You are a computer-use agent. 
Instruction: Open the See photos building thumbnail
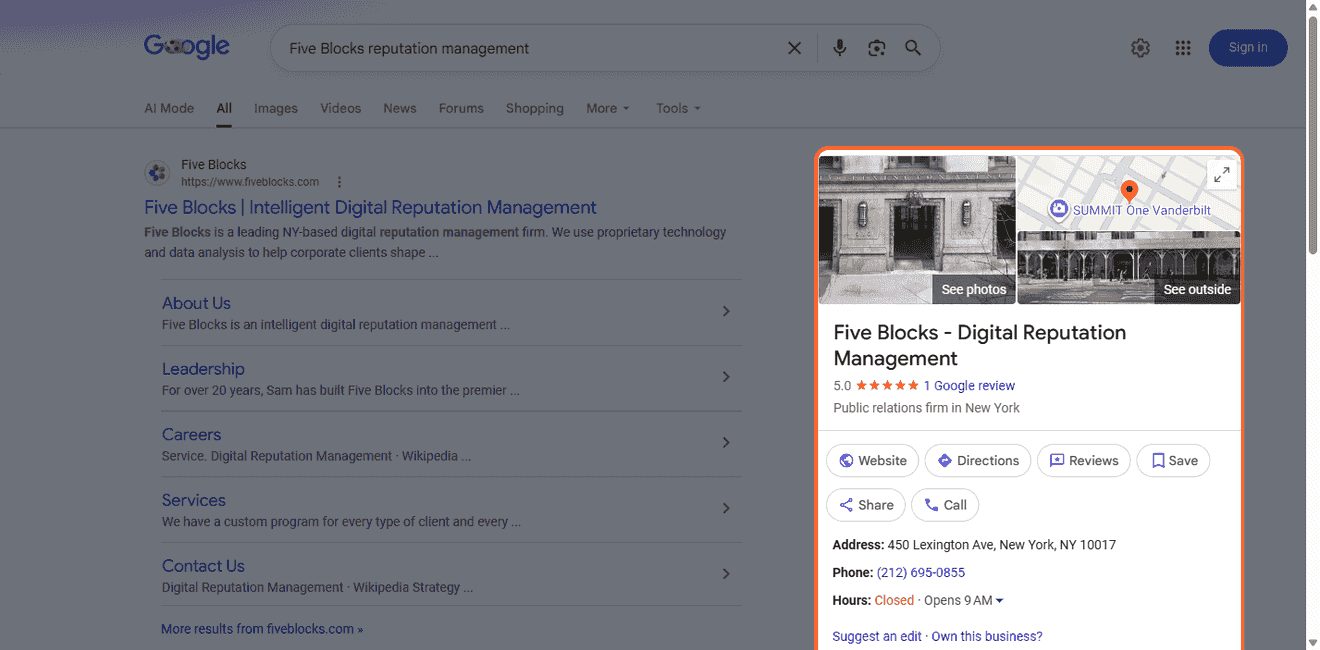click(917, 230)
